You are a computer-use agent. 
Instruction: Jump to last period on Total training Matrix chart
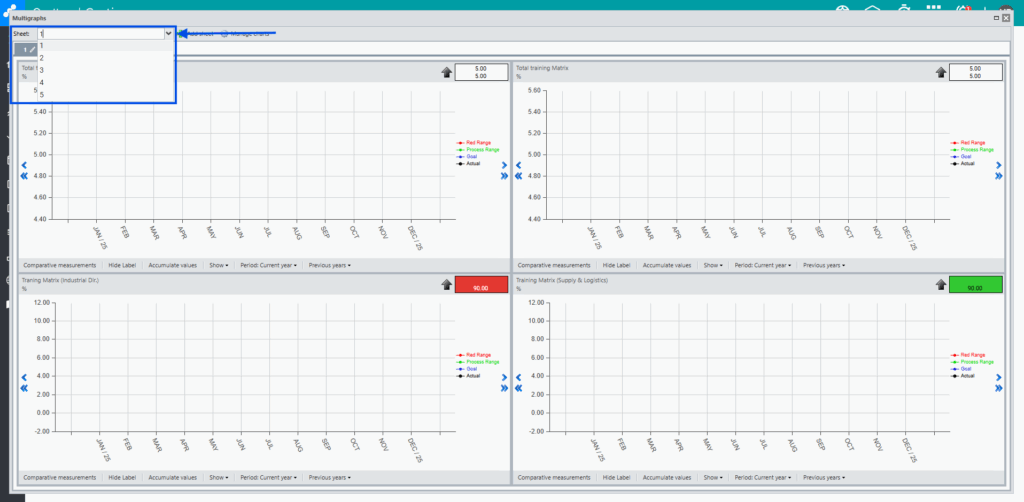coord(999,176)
